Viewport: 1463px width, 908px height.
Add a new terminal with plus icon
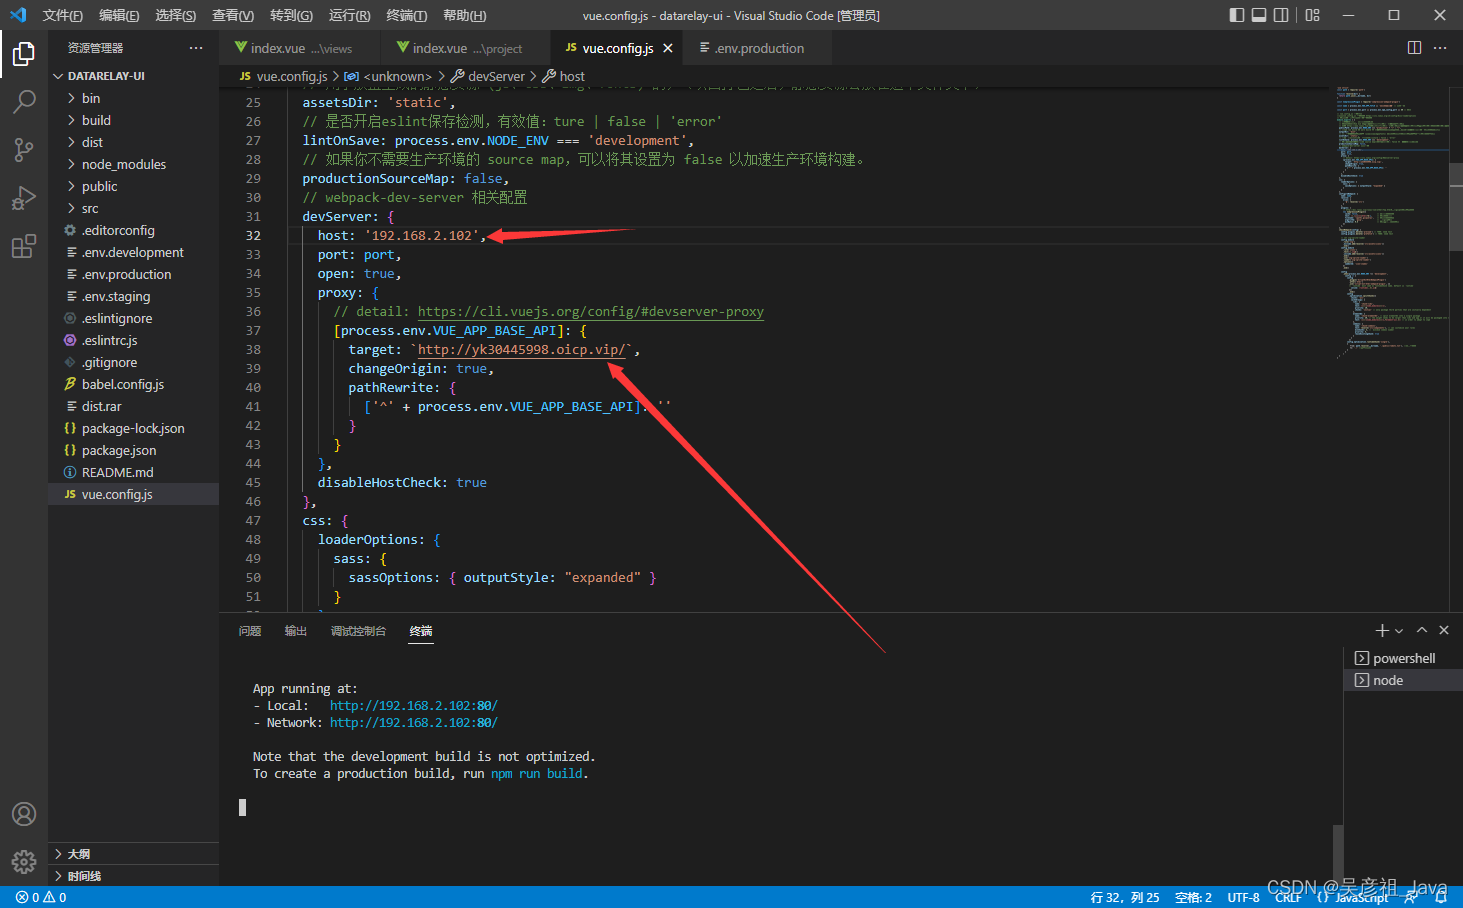pos(1382,630)
